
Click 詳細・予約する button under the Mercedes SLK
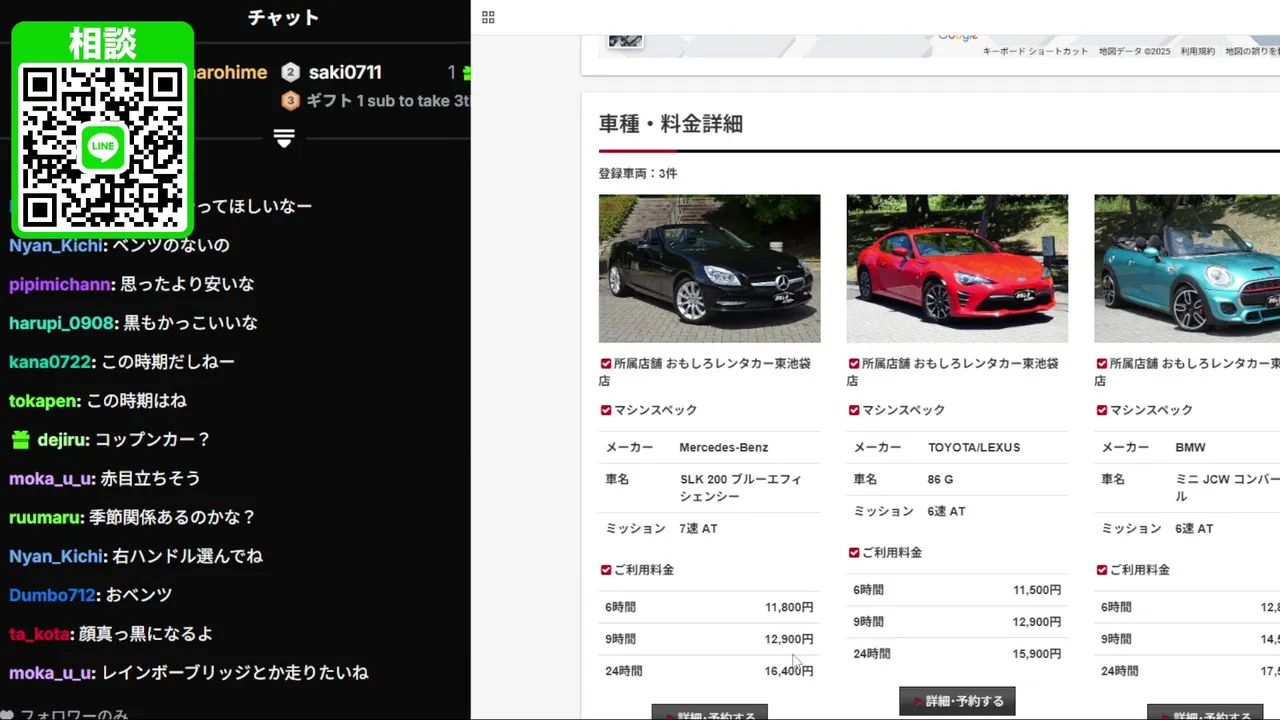pyautogui.click(x=710, y=713)
